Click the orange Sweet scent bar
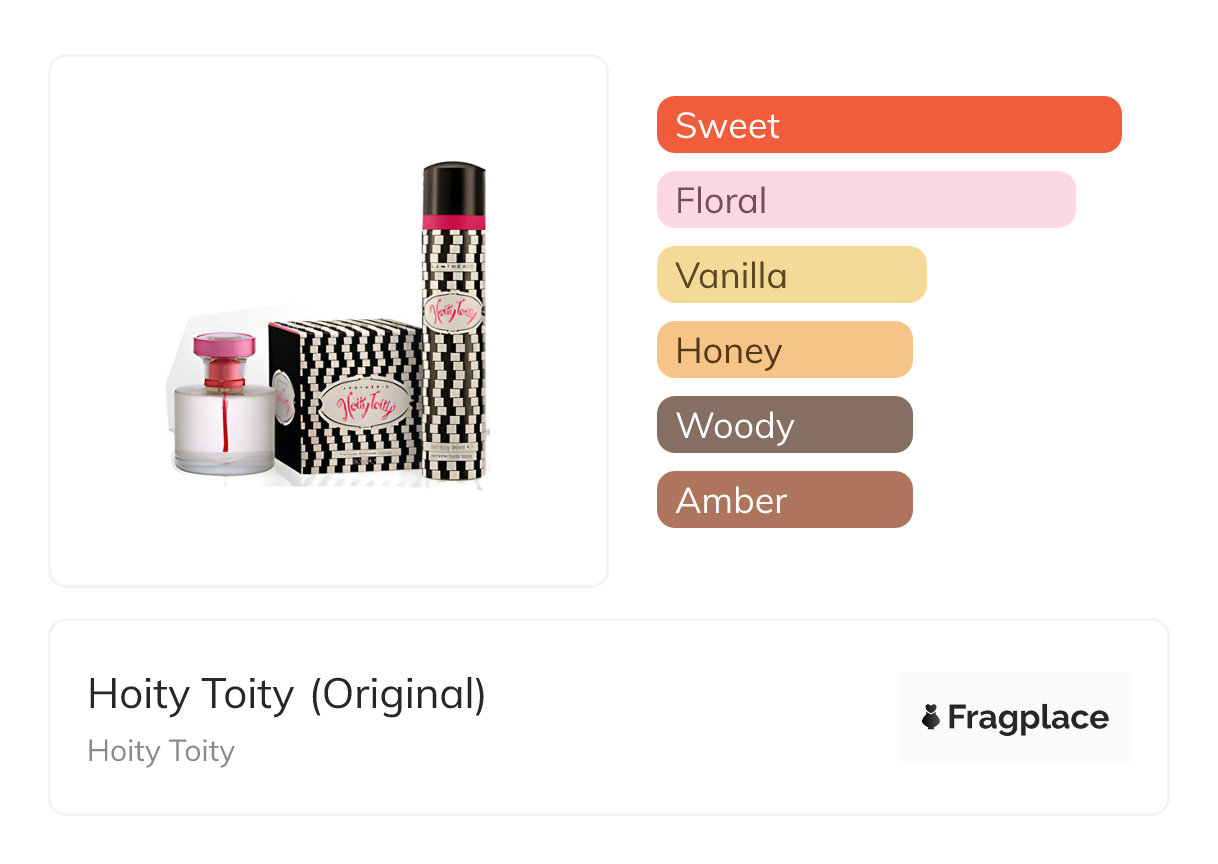 [x=888, y=125]
